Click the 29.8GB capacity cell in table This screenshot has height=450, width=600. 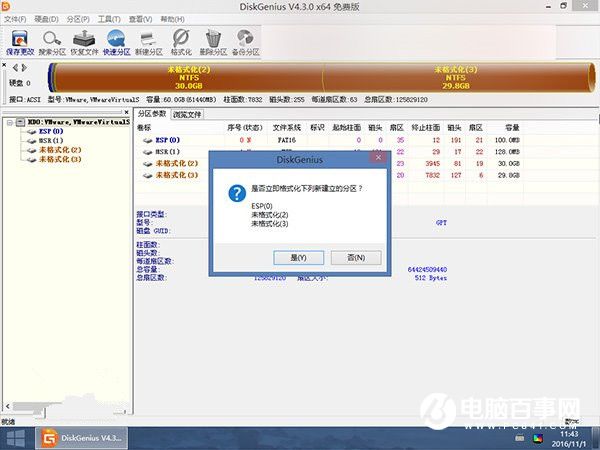pos(509,175)
